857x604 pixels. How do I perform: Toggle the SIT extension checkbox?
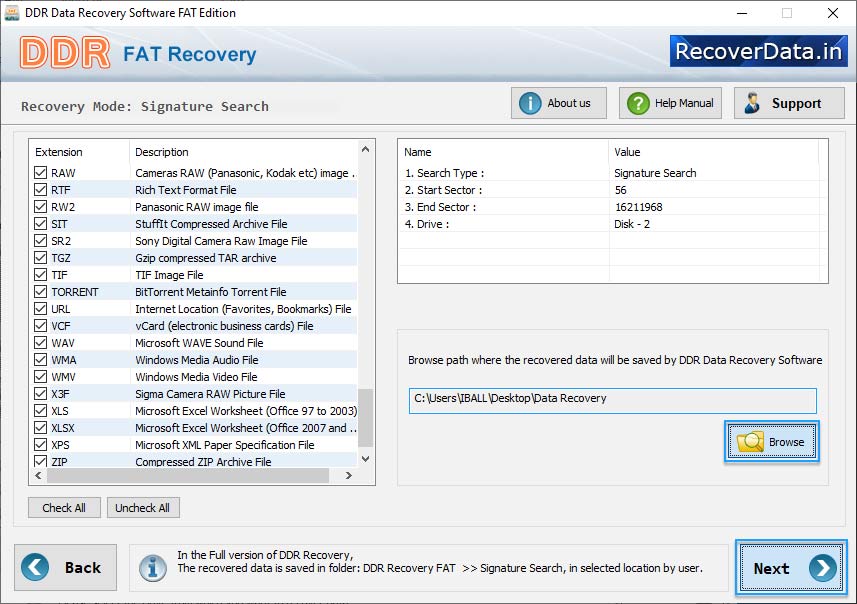40,224
